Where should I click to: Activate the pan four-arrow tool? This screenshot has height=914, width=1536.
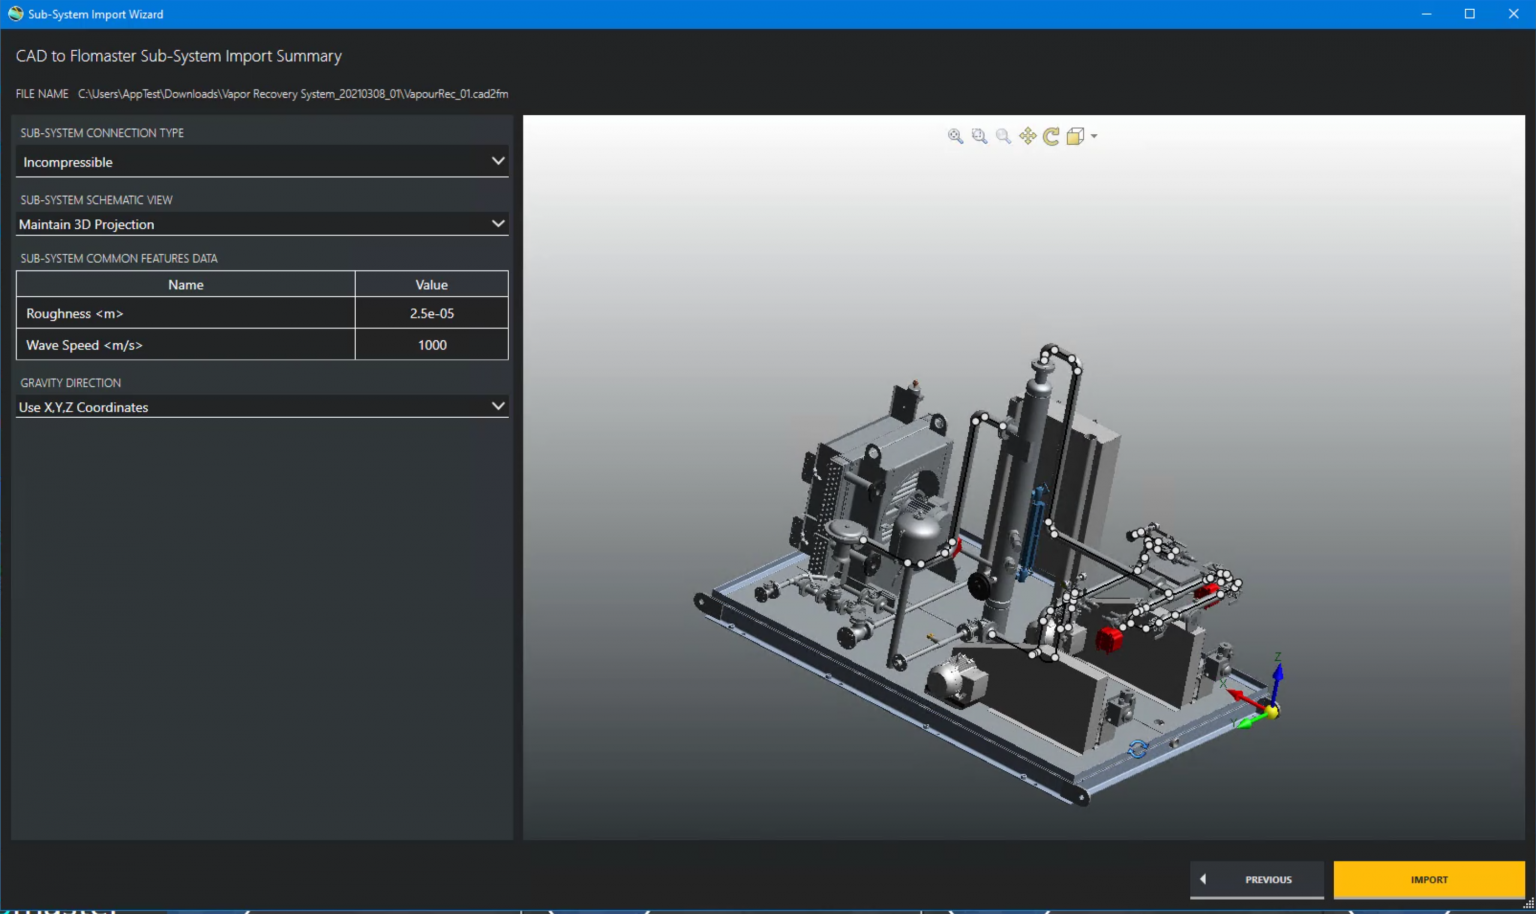tap(1027, 136)
